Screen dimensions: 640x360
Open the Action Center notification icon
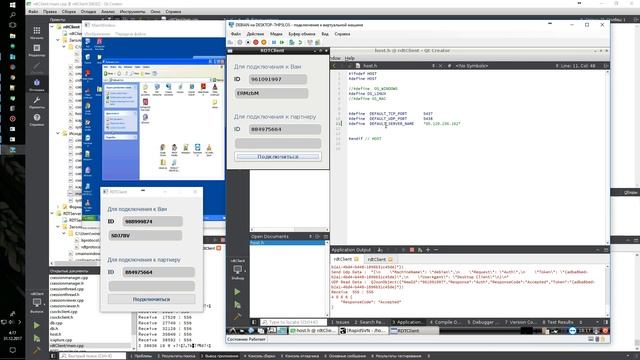[x=12, y=350]
